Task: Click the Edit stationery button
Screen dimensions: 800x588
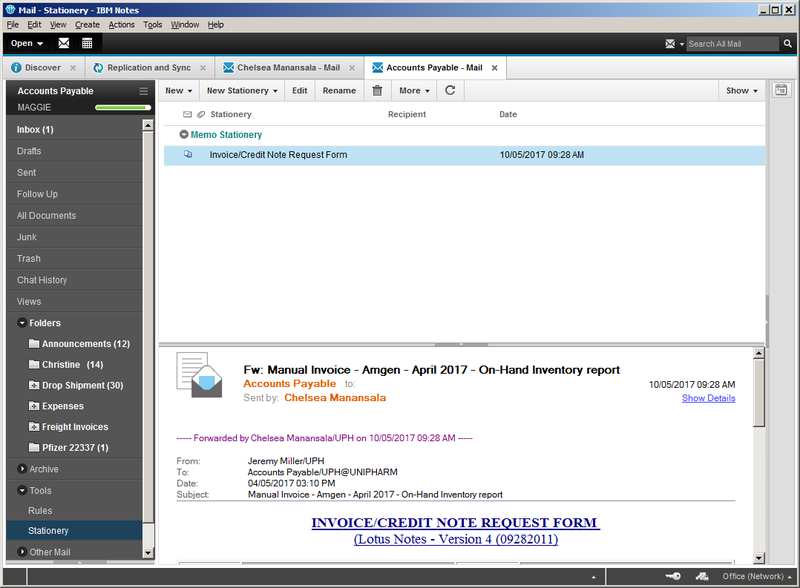Action: click(x=299, y=90)
